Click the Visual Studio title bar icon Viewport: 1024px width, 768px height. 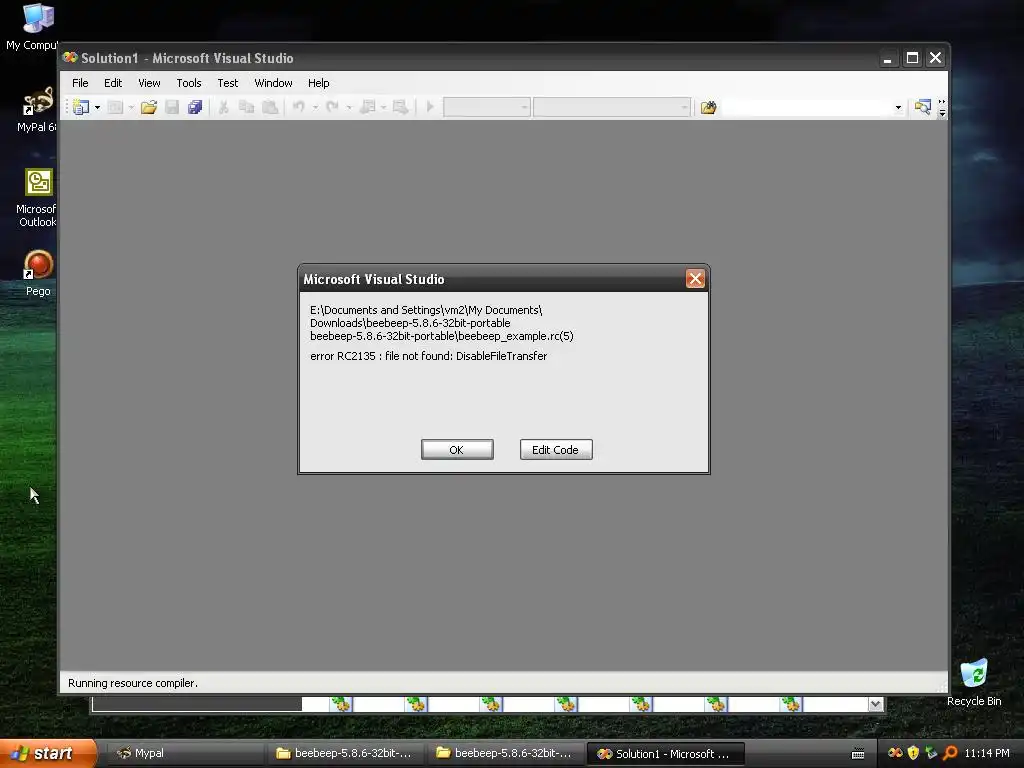pos(70,57)
